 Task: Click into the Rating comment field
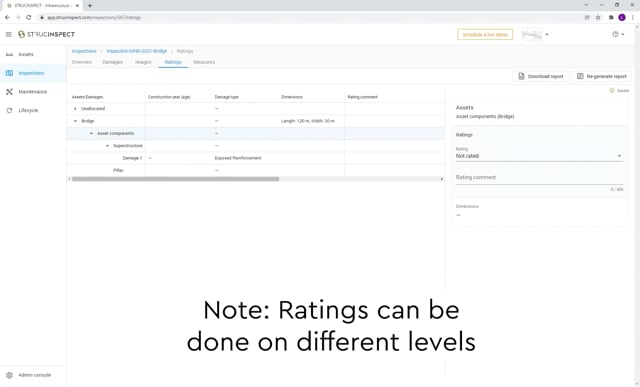[x=539, y=178]
